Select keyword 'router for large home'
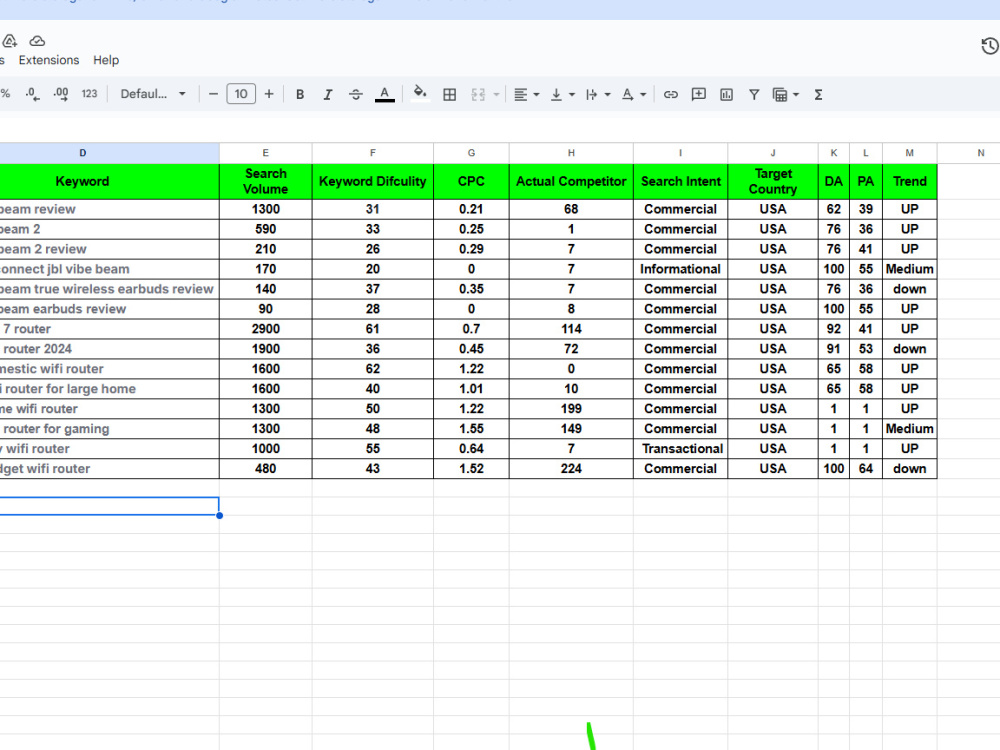Viewport: 1000px width, 750px height. pos(109,389)
